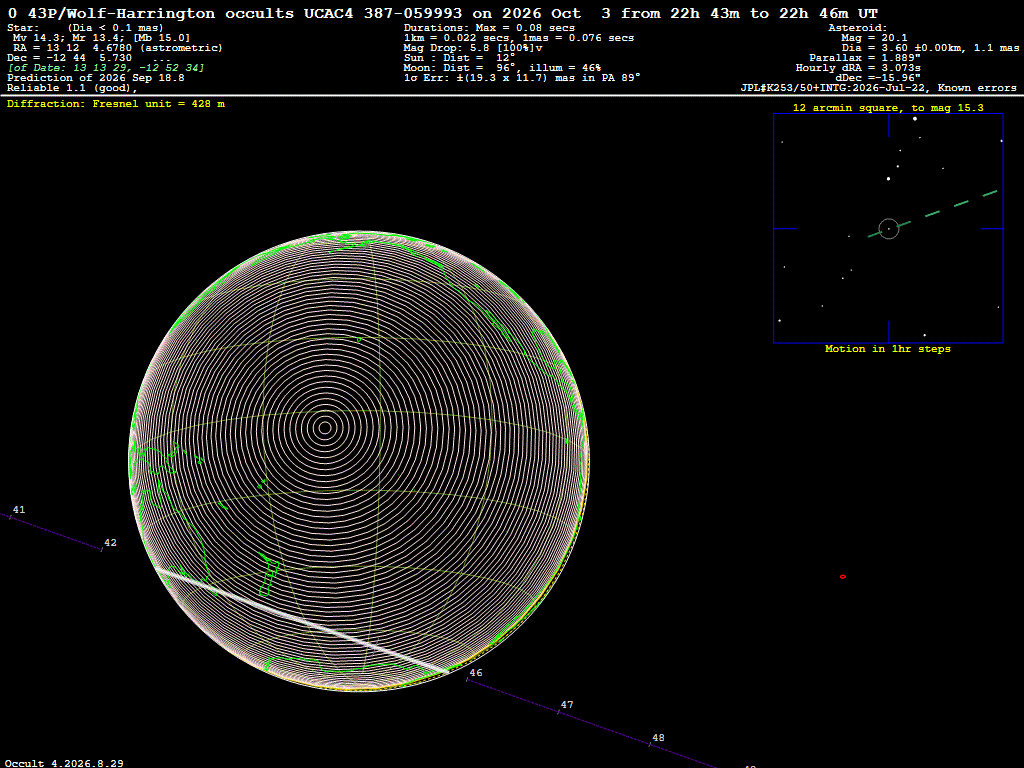Click time marker 47 on path
The height and width of the screenshot is (768, 1024).
567,705
